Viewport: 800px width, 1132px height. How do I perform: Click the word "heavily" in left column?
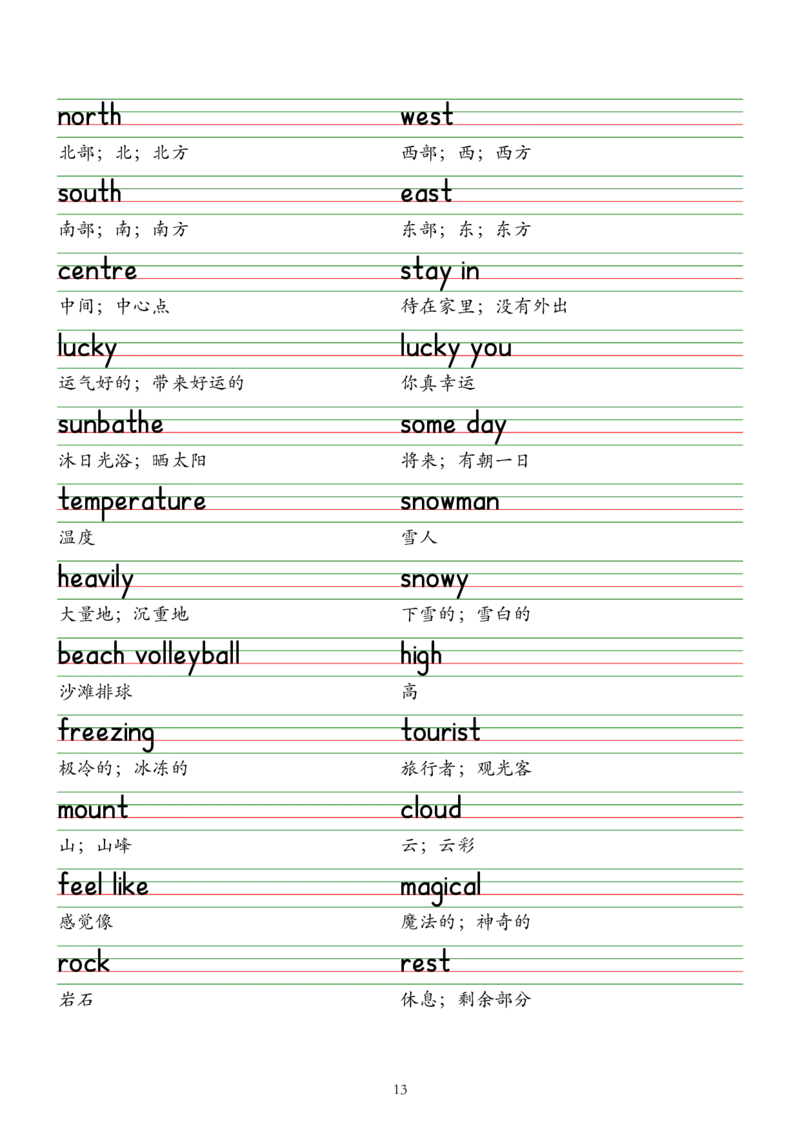pos(95,579)
